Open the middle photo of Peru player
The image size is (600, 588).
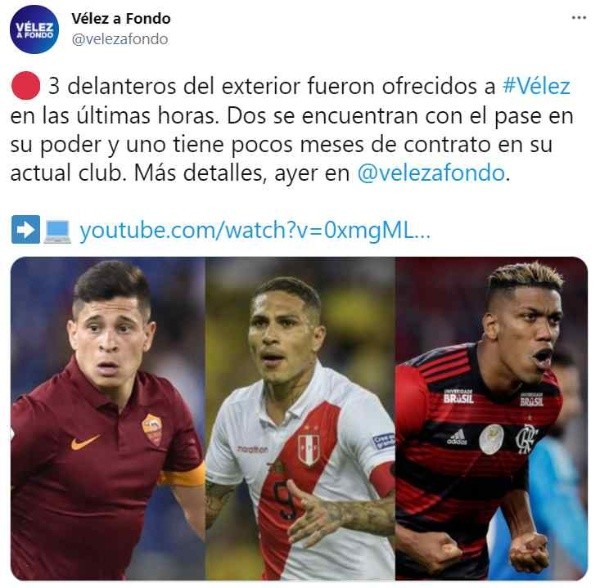(x=300, y=419)
